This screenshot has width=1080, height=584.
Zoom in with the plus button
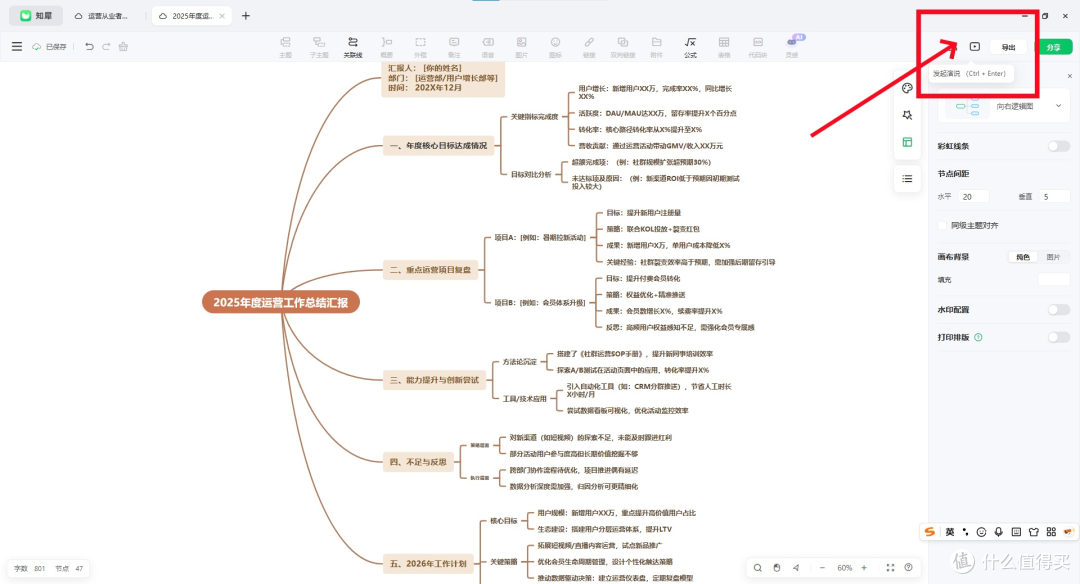864,567
